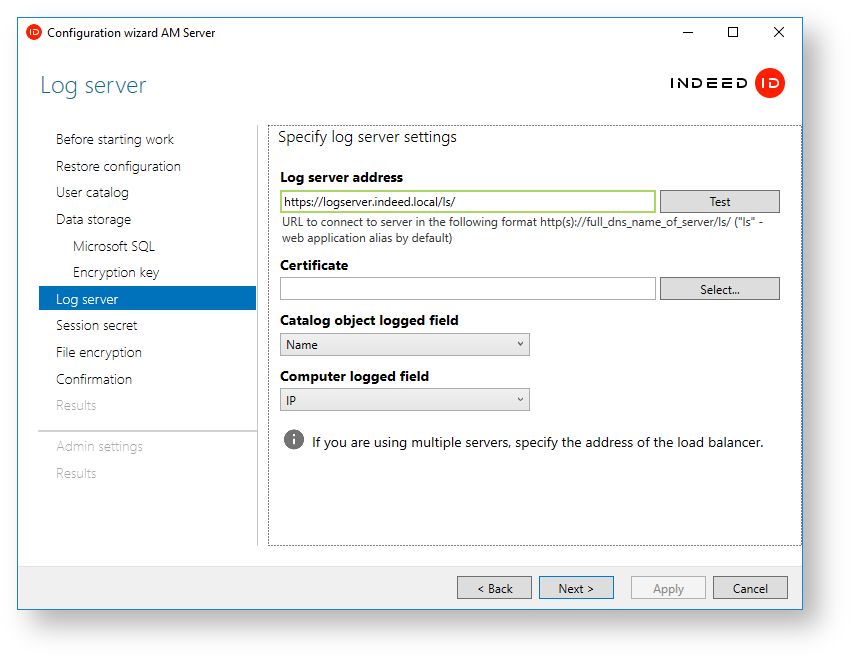The width and height of the screenshot is (851, 658).
Task: Click the empty Certificate text field
Action: tap(467, 289)
